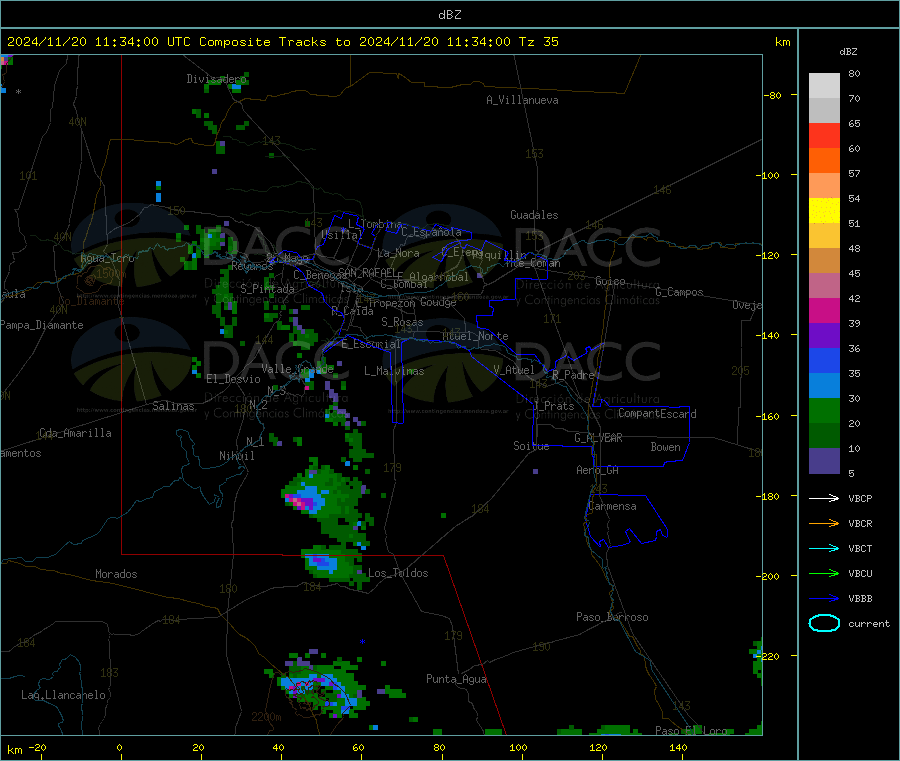Click the Morados location label
This screenshot has width=900, height=761.
click(116, 574)
